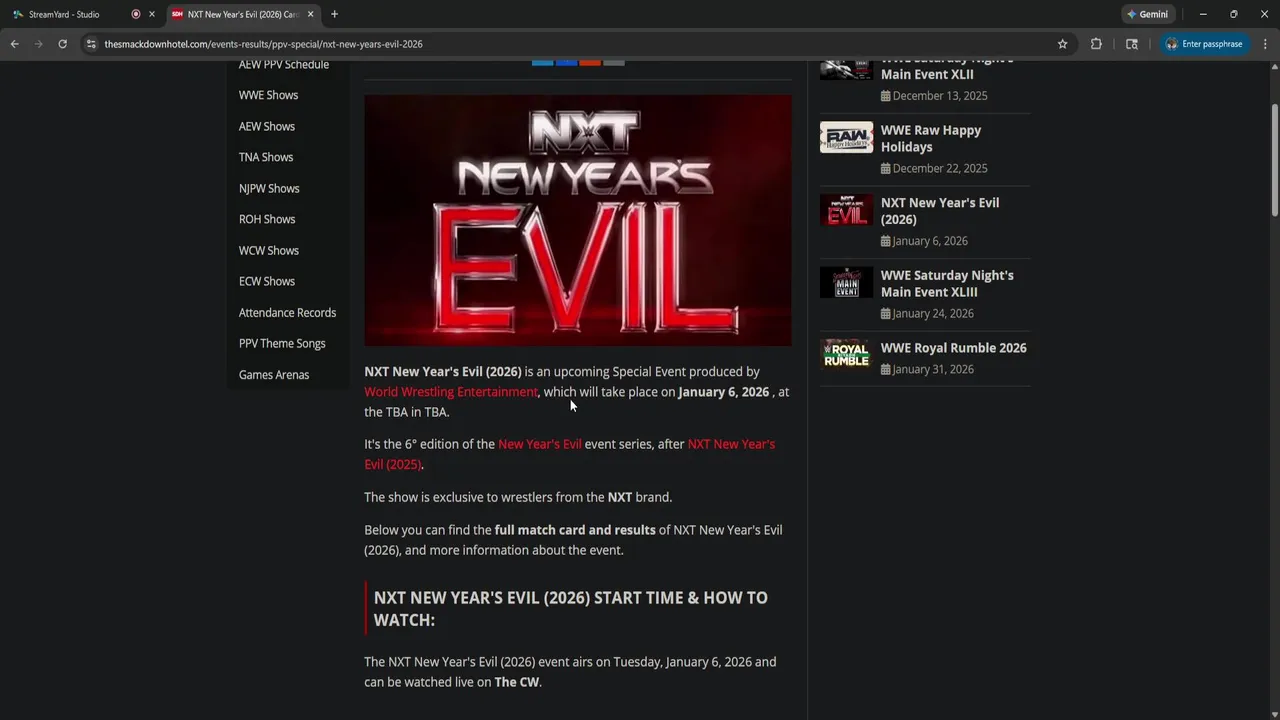
Task: Open PPV Theme Songs in sidebar
Action: [282, 343]
